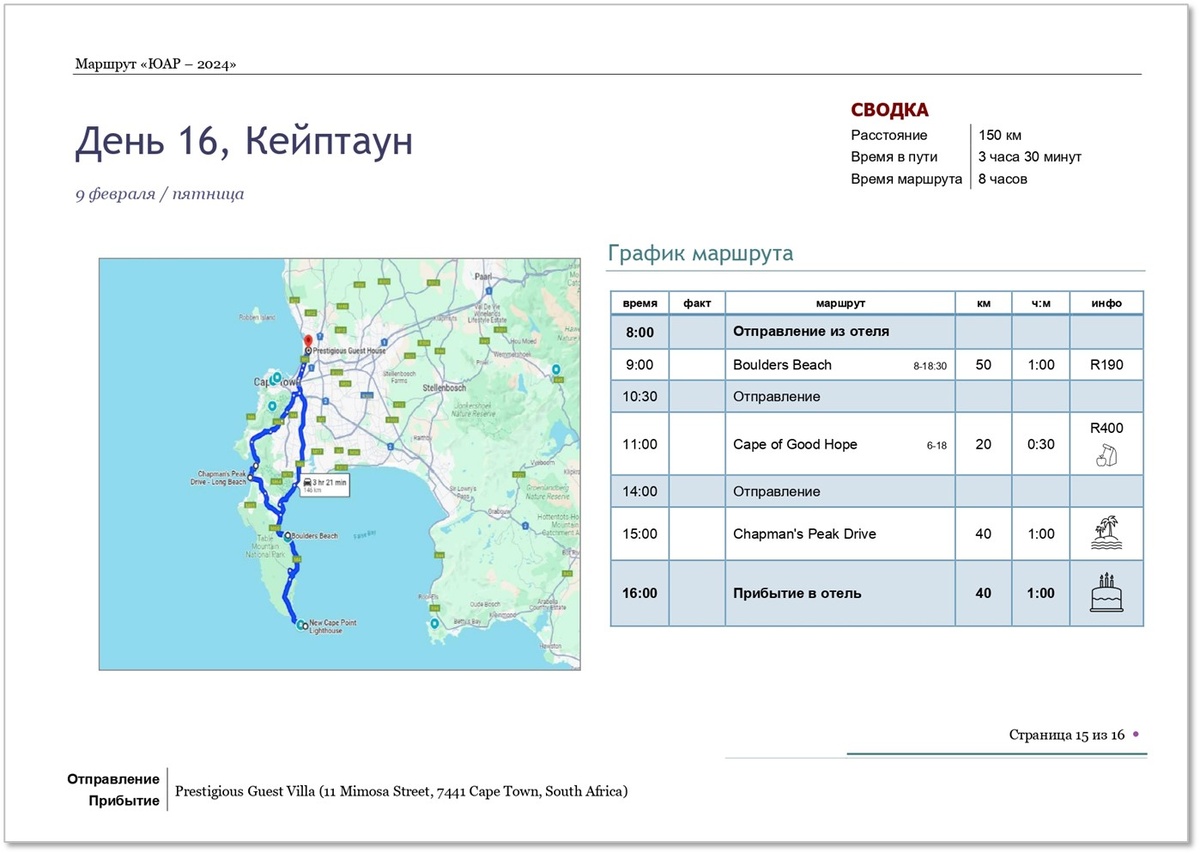Screen dimensions: 1200x854
Task: Click the birthday cake icon
Action: pos(1106,592)
